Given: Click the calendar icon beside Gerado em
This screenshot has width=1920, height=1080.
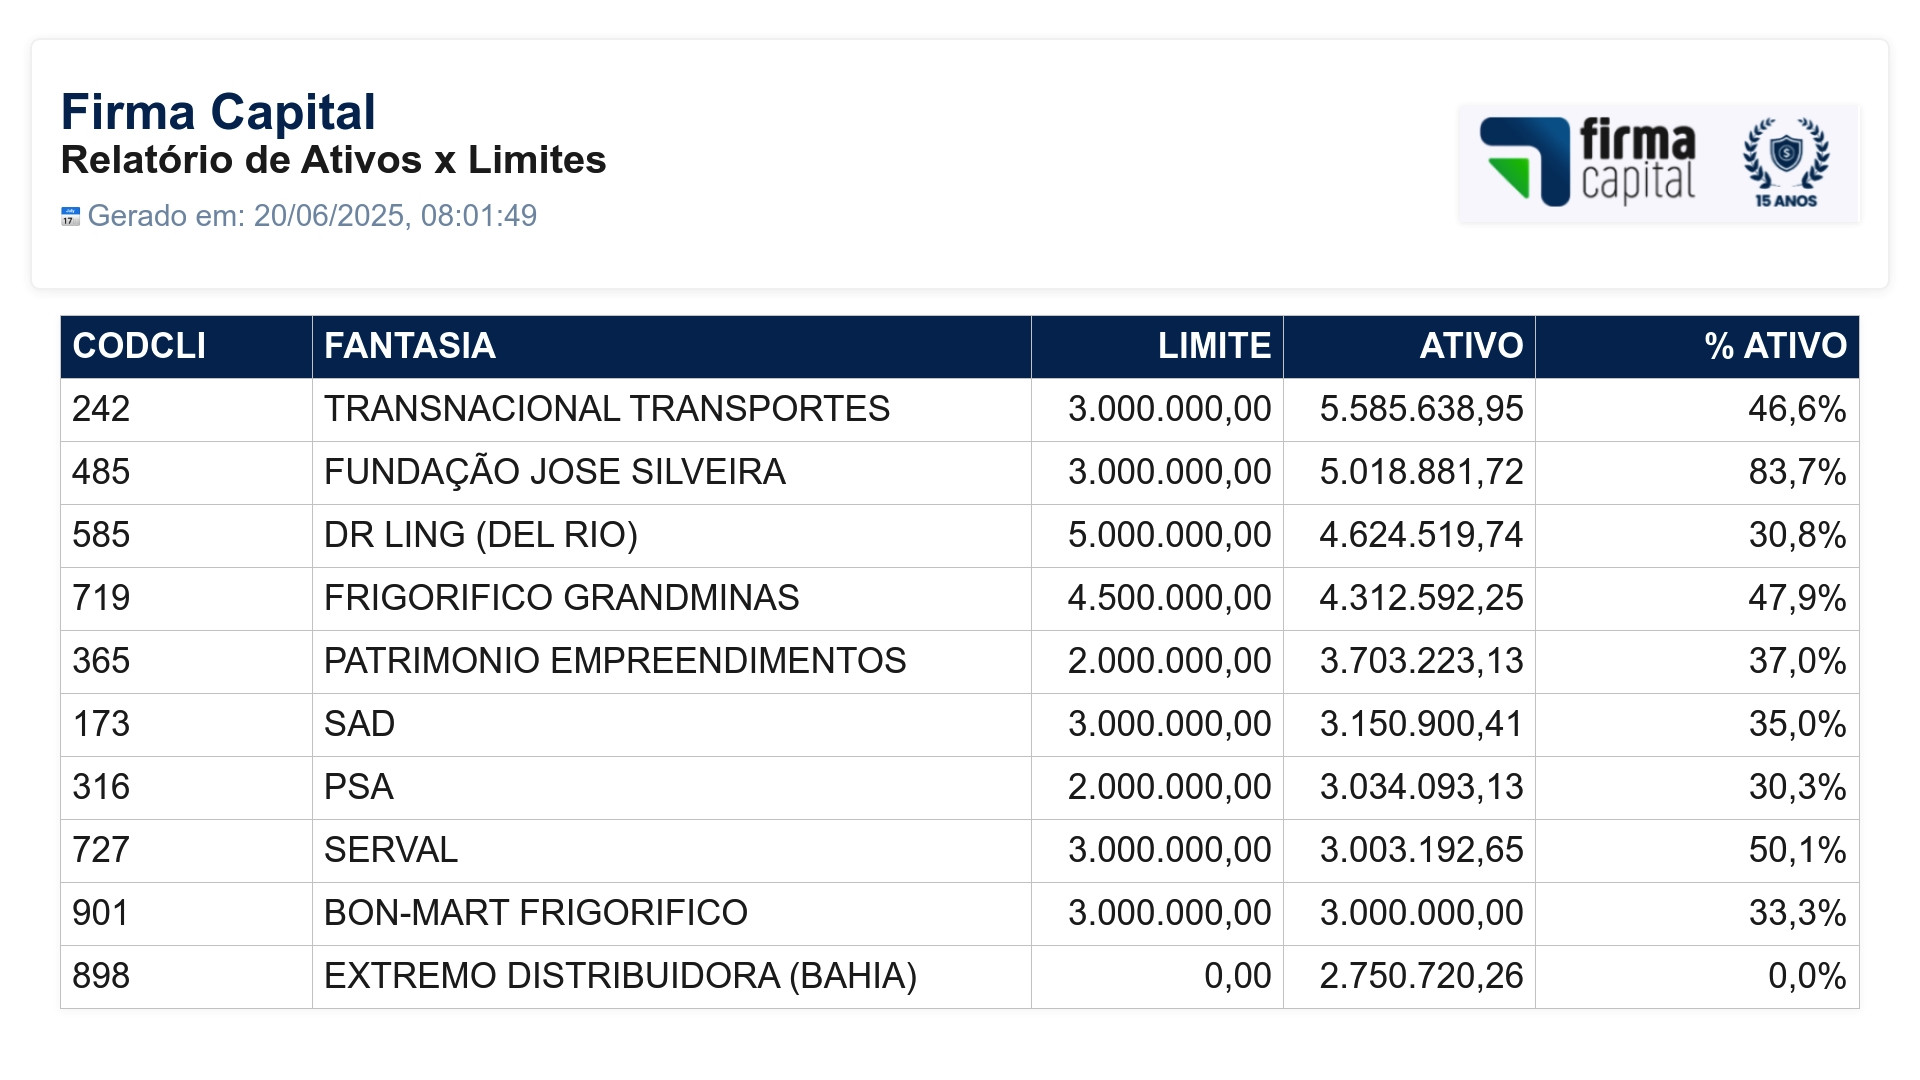Looking at the screenshot, I should [70, 216].
